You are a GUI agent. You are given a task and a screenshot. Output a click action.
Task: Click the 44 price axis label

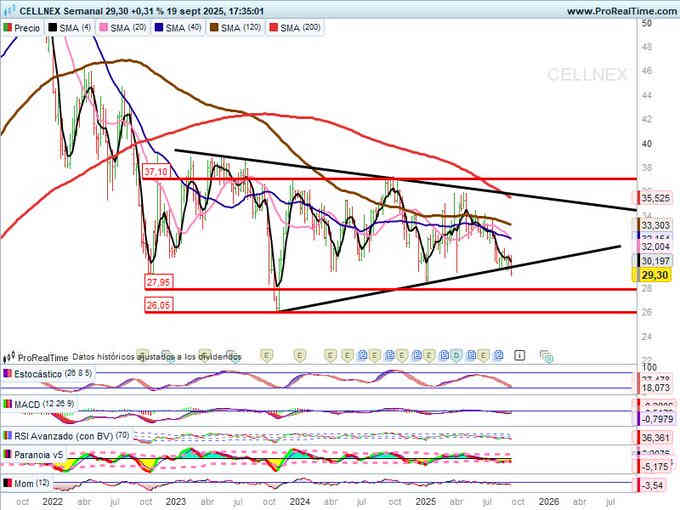coord(647,95)
